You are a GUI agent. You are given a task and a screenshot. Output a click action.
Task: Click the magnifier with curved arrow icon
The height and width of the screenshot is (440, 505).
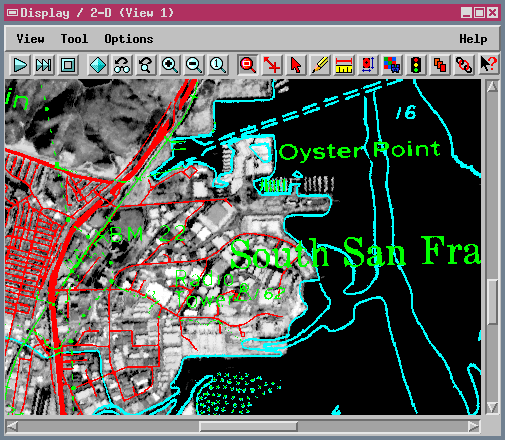coord(146,65)
